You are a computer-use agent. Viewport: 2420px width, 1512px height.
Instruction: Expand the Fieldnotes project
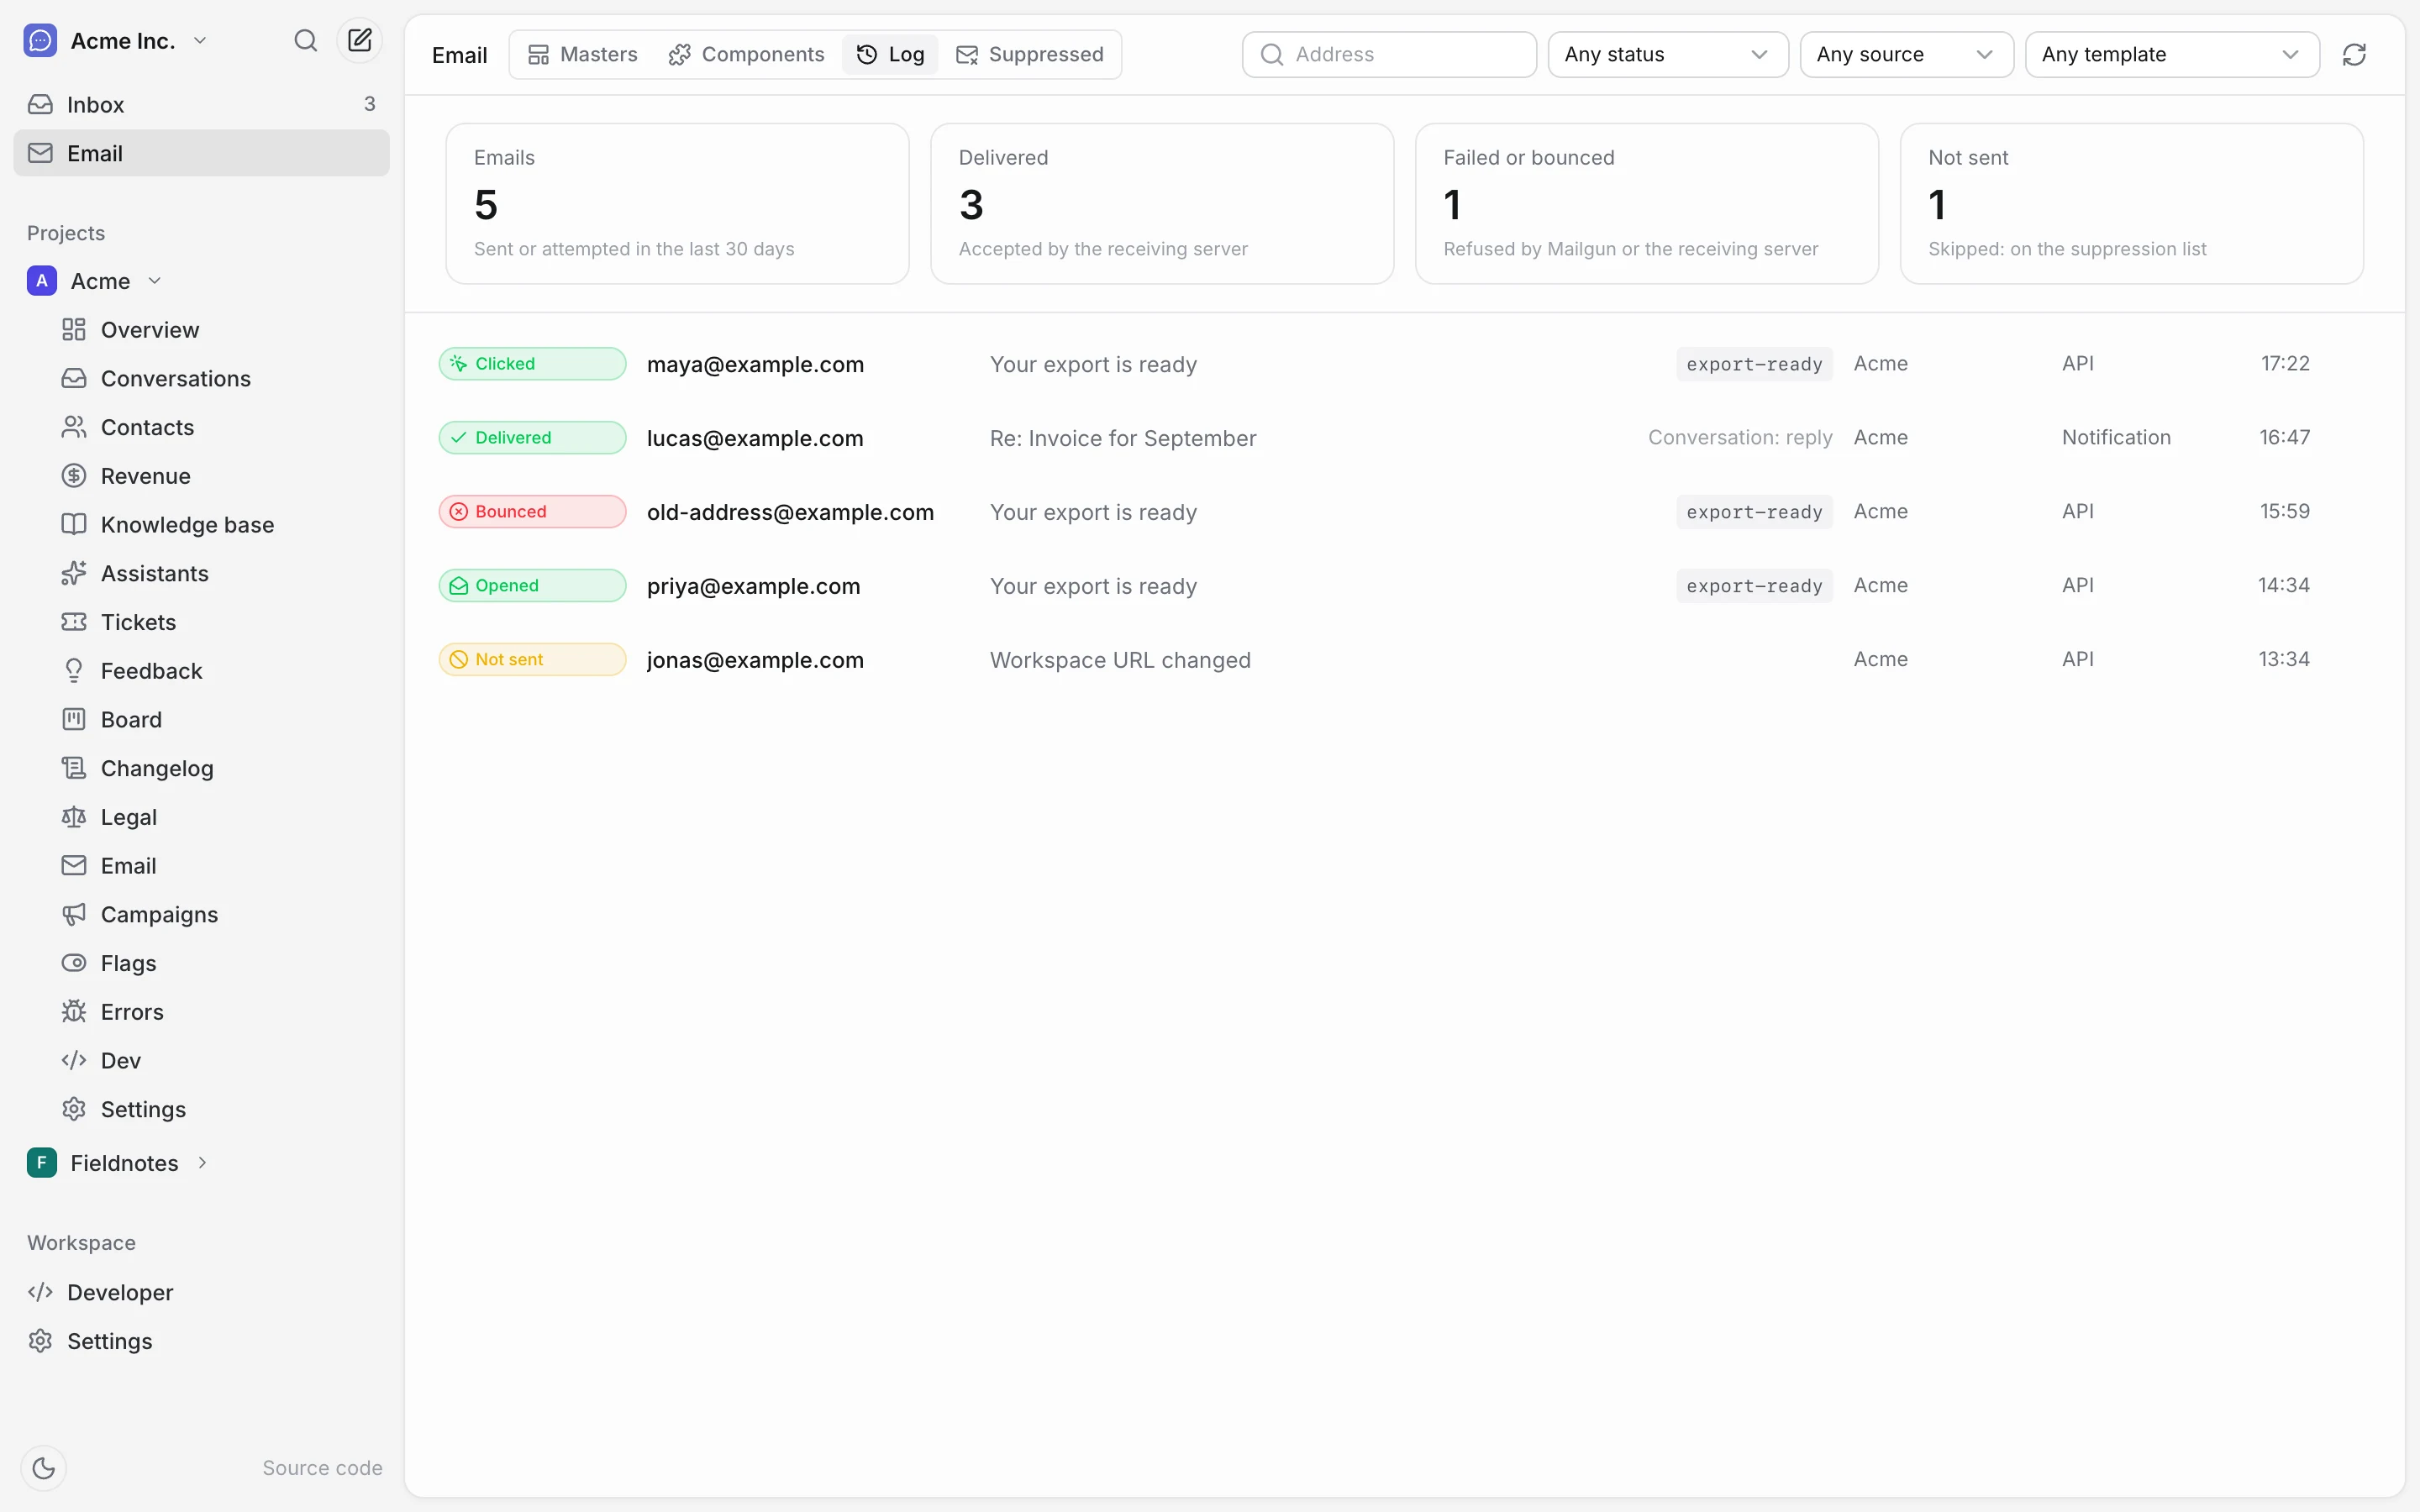coord(203,1163)
